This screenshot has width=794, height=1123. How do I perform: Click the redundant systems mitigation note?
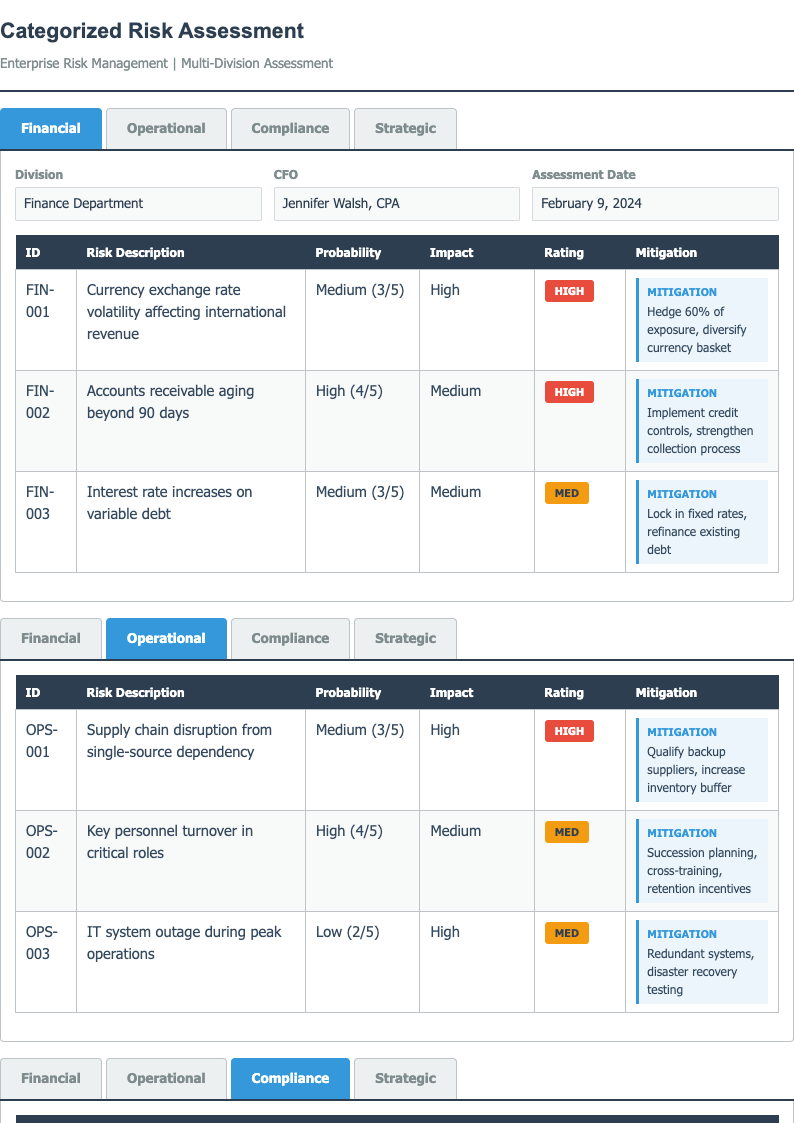(702, 962)
